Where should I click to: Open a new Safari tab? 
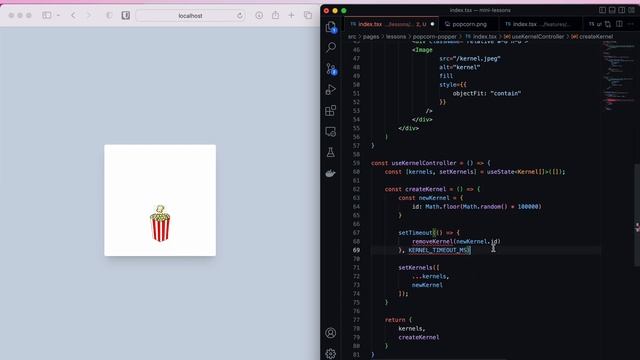point(291,16)
